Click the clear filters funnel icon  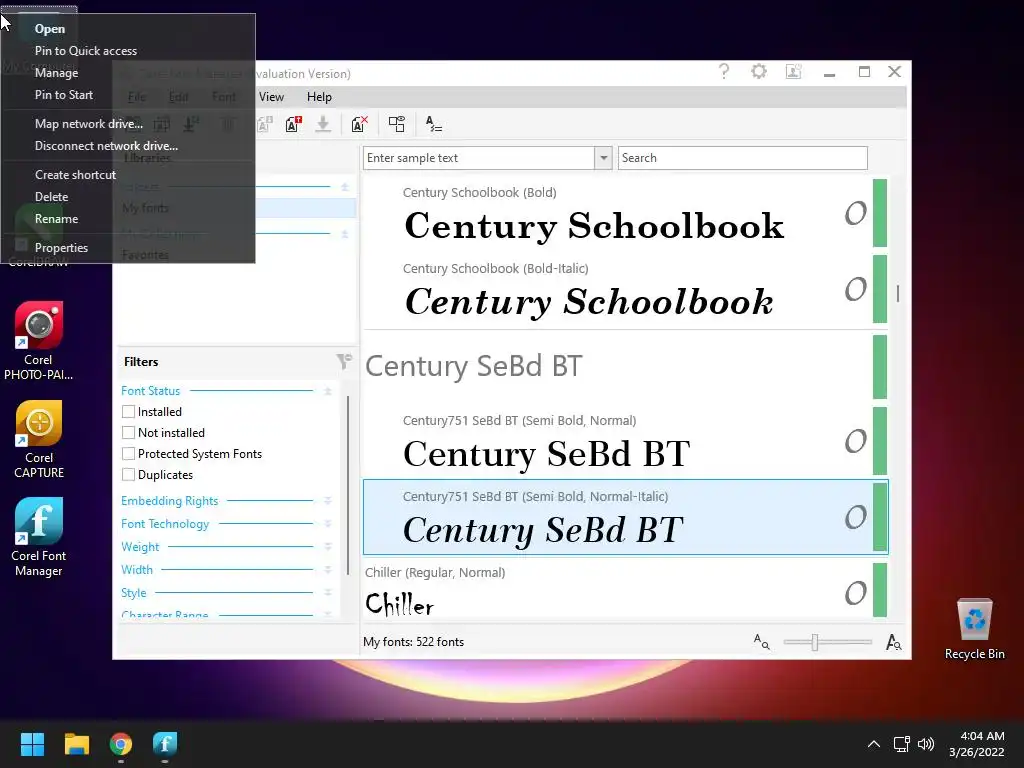344,361
